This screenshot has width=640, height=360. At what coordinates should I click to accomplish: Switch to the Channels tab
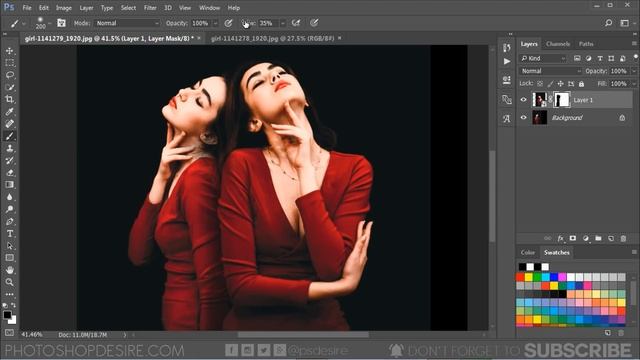(x=558, y=44)
